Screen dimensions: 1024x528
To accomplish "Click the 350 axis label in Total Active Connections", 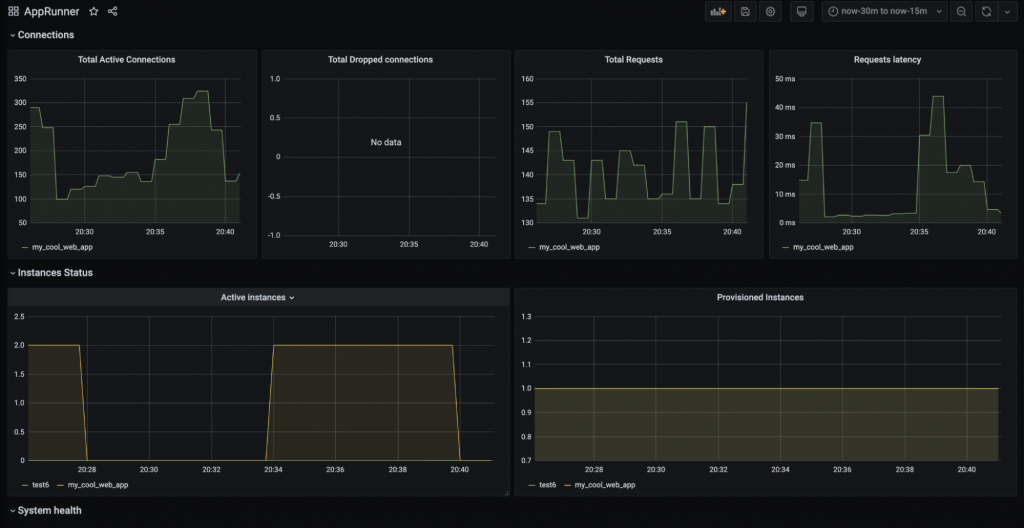I will pos(20,78).
